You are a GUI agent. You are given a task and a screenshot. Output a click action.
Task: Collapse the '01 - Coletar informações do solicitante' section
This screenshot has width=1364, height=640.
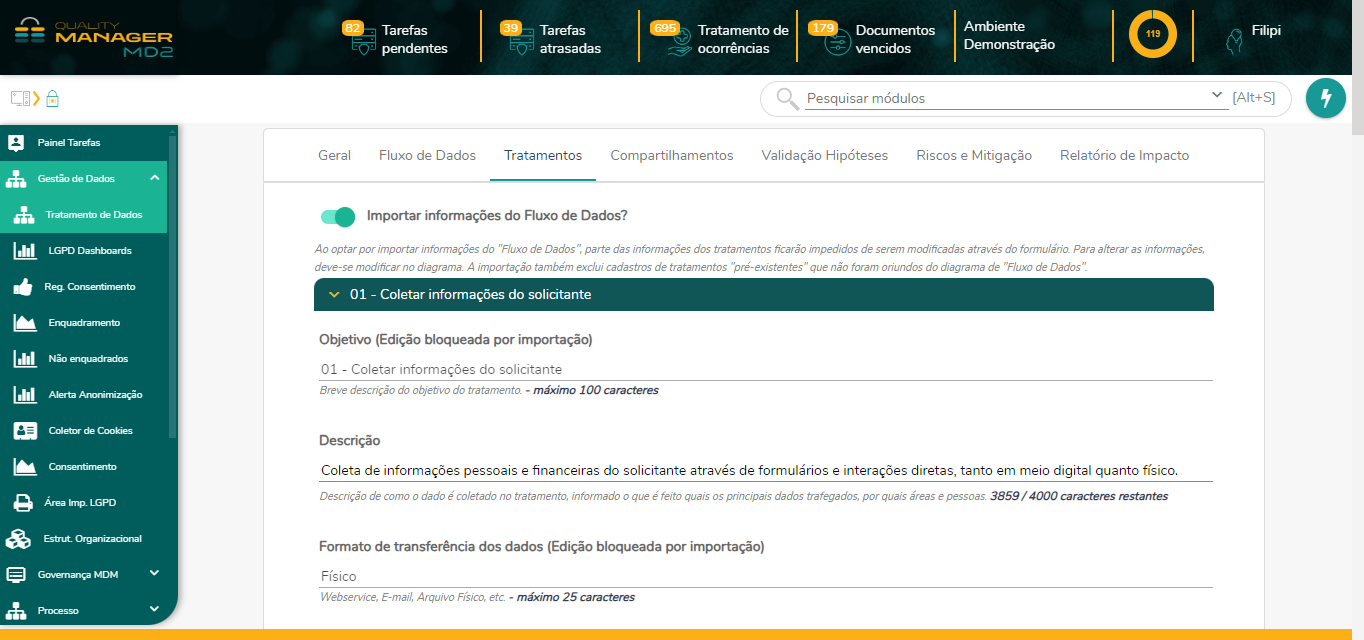point(335,294)
